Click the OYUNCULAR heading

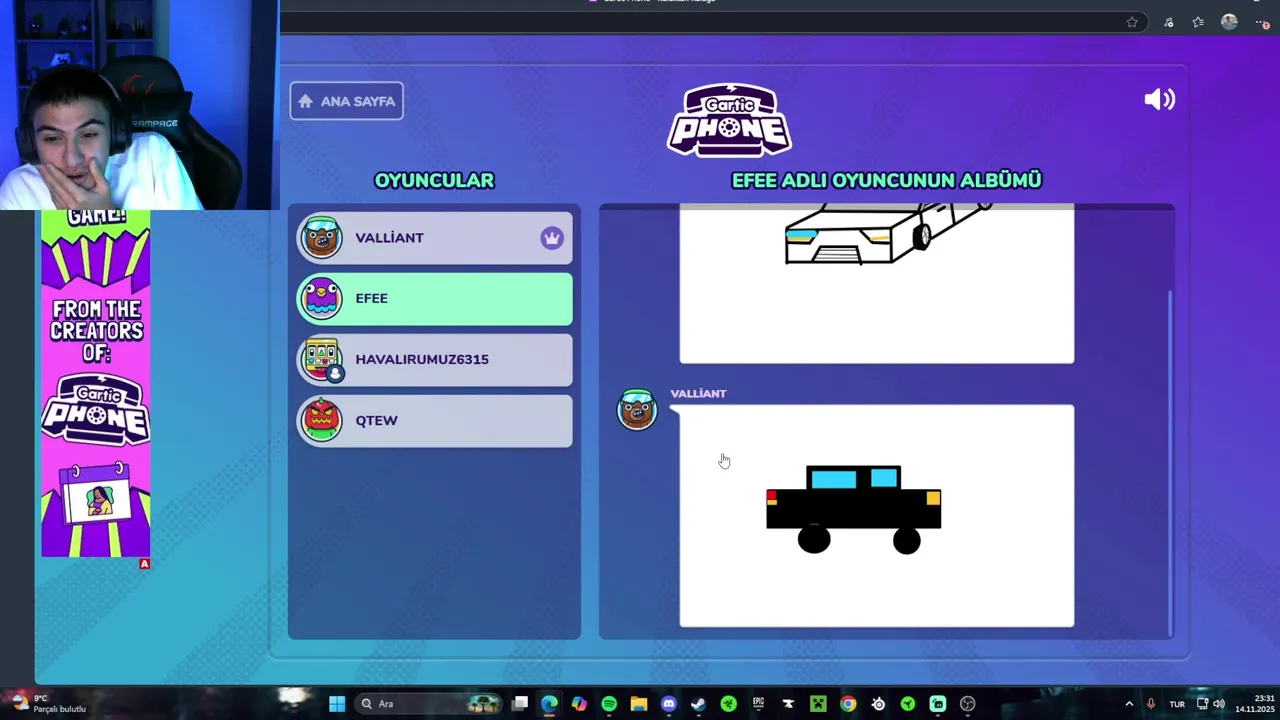pos(434,180)
